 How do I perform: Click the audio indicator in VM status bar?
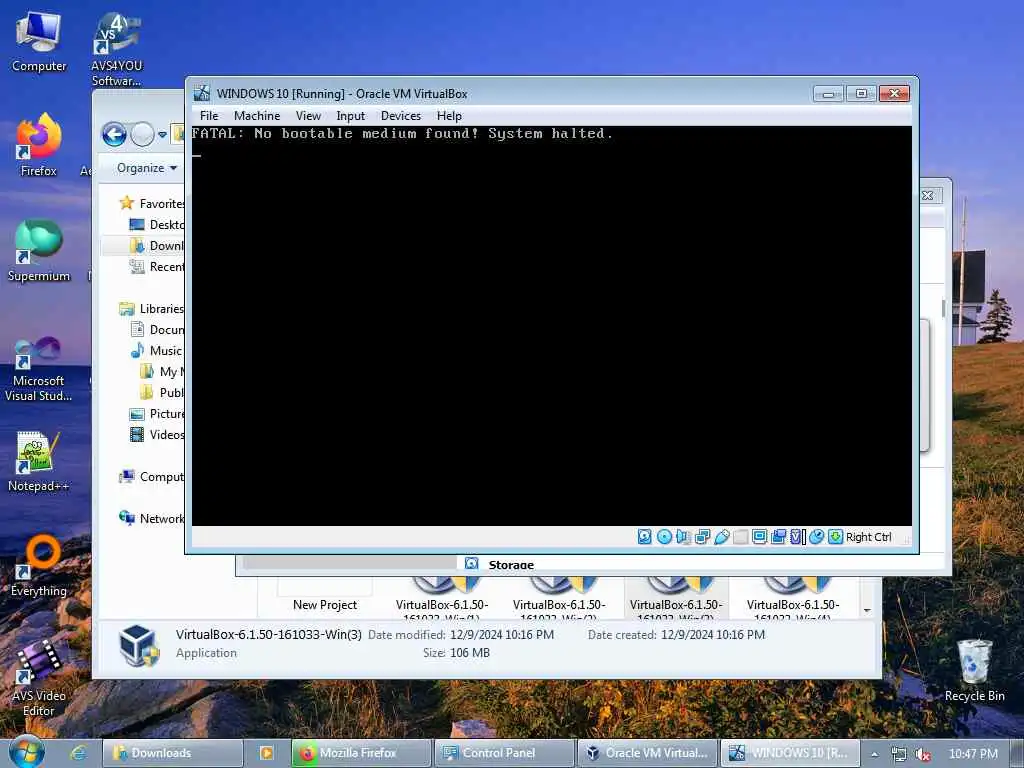tap(683, 537)
